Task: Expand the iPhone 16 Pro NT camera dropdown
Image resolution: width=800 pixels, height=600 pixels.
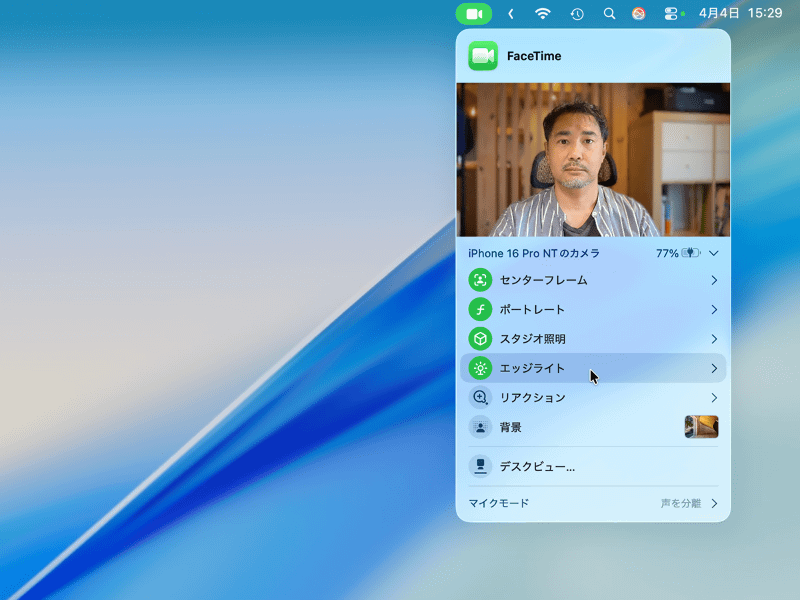Action: click(x=713, y=253)
